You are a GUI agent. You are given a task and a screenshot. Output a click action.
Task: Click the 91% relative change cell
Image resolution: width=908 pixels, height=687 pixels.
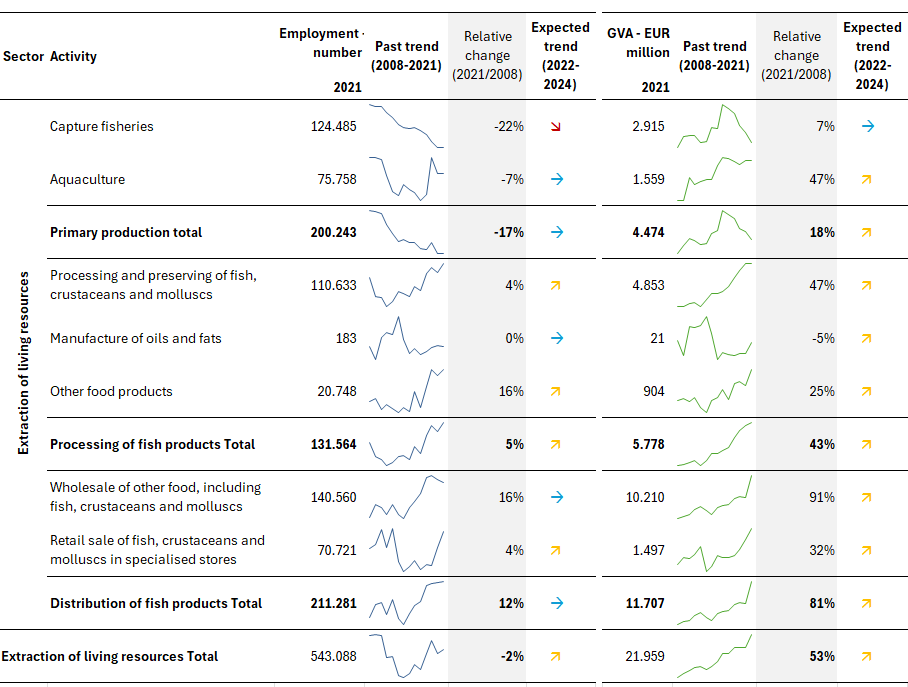click(821, 497)
